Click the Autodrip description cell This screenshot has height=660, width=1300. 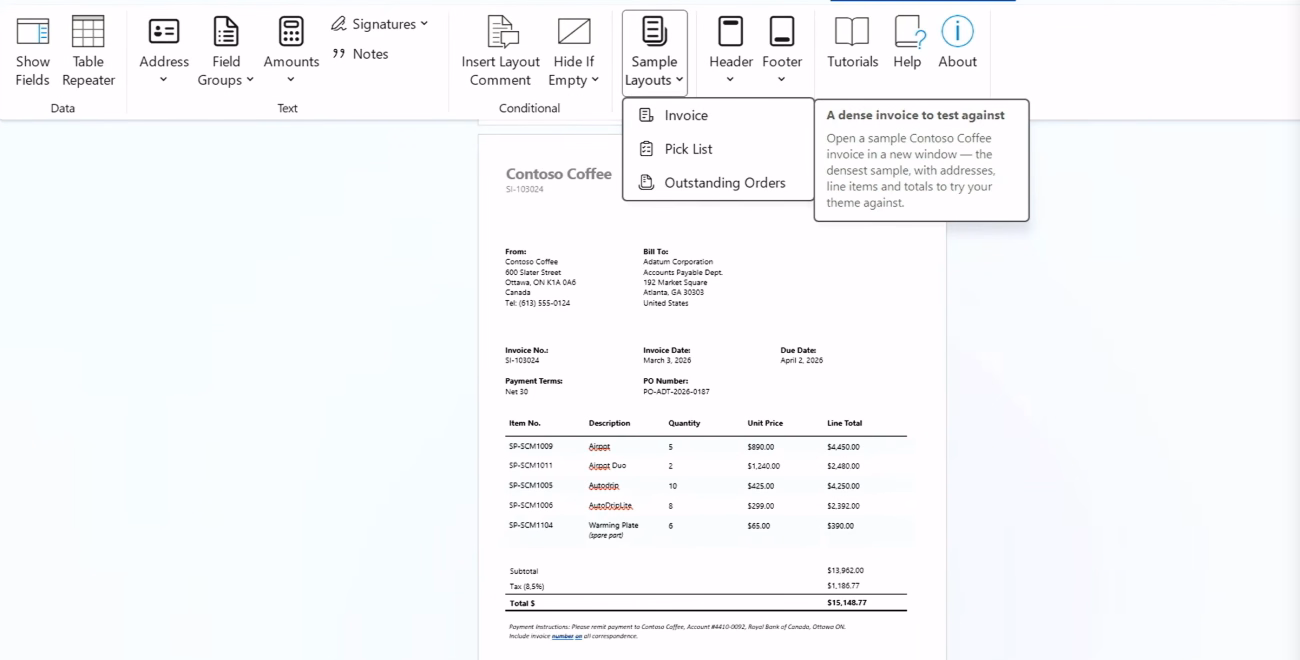pyautogui.click(x=604, y=486)
